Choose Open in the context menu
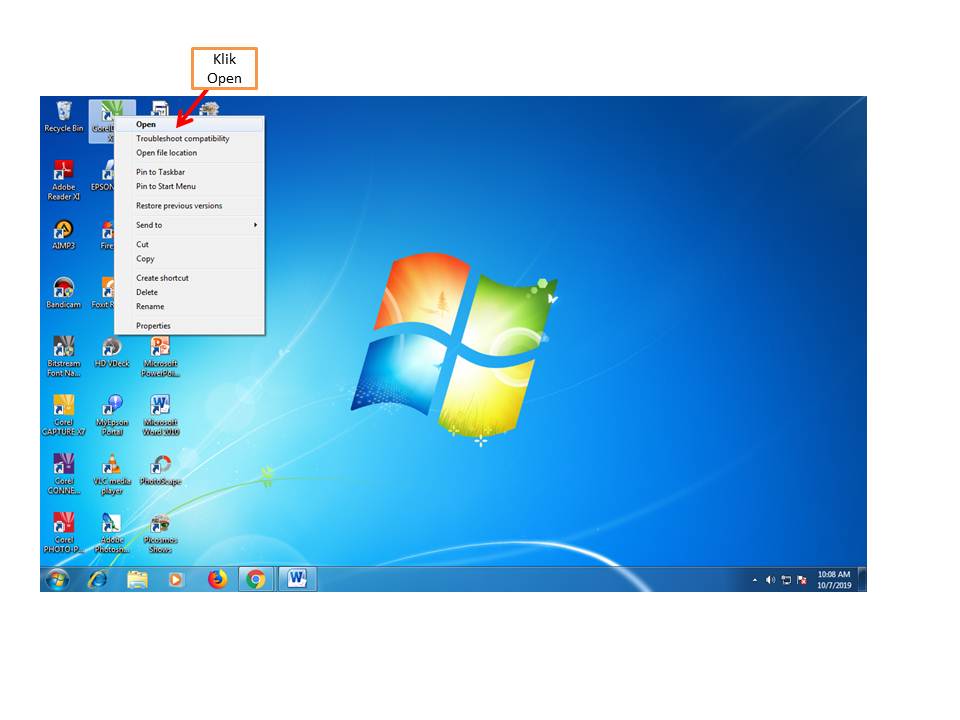The image size is (960, 720). point(190,124)
